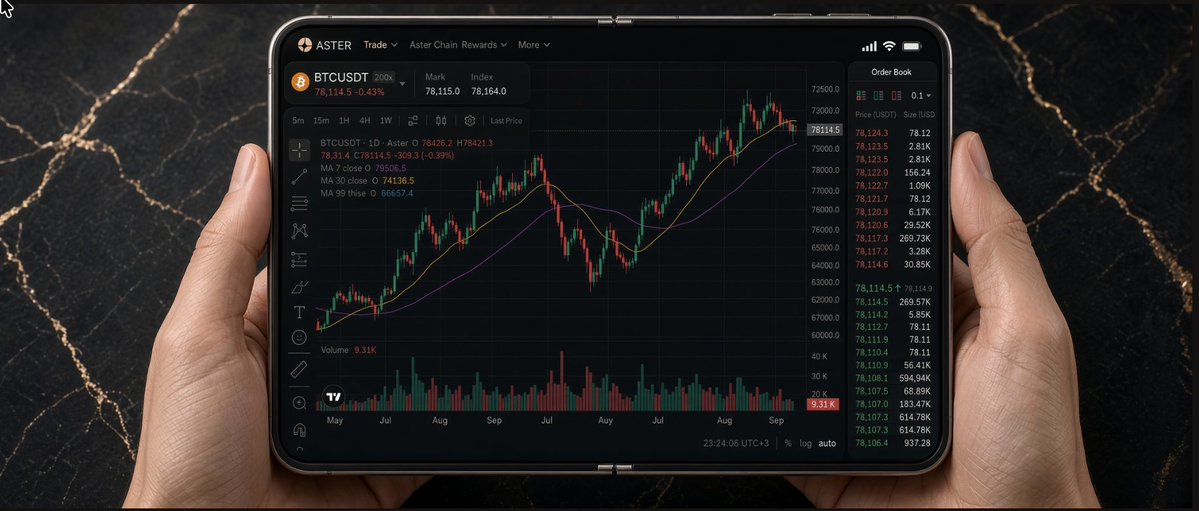Screen dimensions: 1199x511
Task: Open the emoji sticker tool
Action: 299,337
